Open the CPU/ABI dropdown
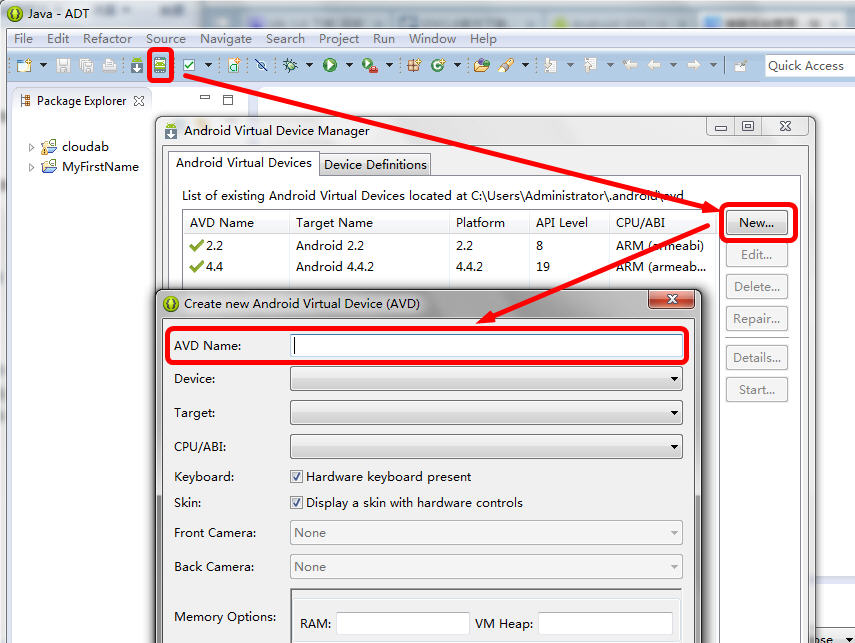Viewport: 855px width, 643px height. coord(486,447)
